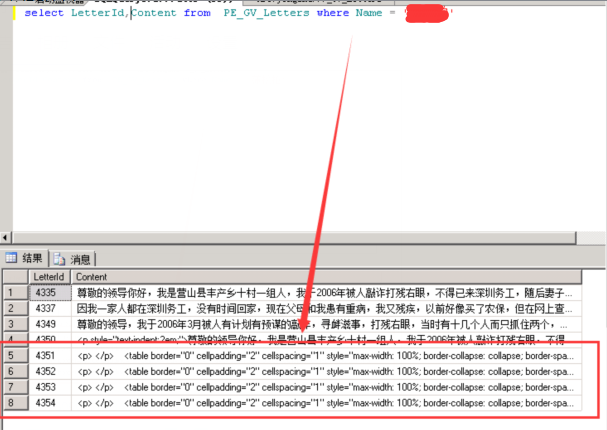
Task: Place cursor on the select keyword
Action: 44,14
